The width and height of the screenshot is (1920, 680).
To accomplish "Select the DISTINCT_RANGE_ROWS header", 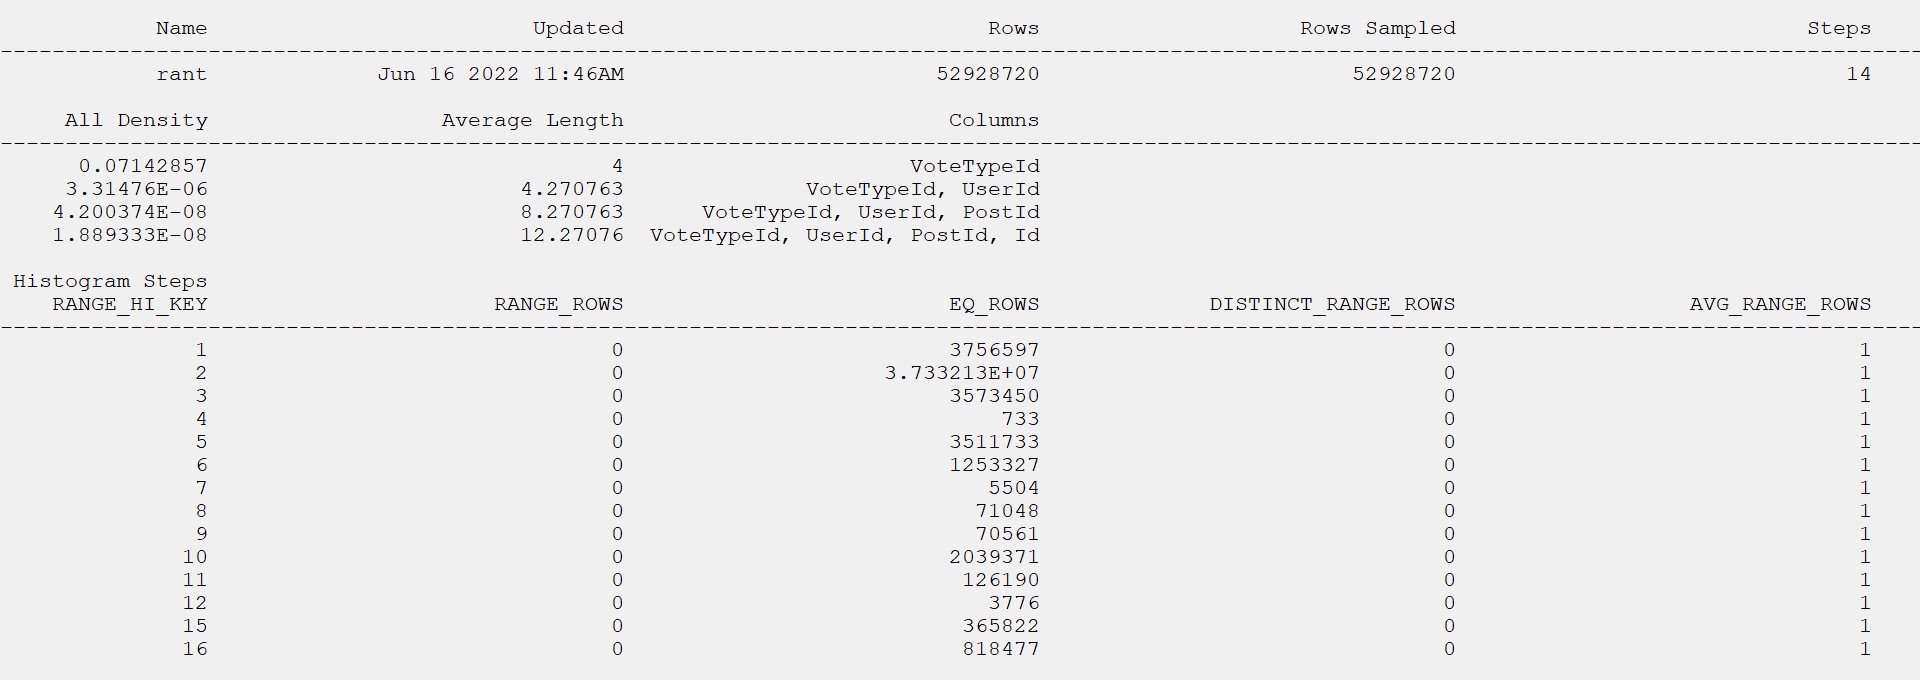I will [1332, 304].
